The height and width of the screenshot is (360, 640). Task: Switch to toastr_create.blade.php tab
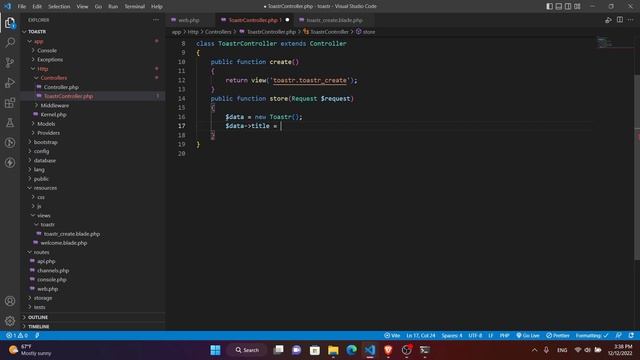[x=334, y=20]
